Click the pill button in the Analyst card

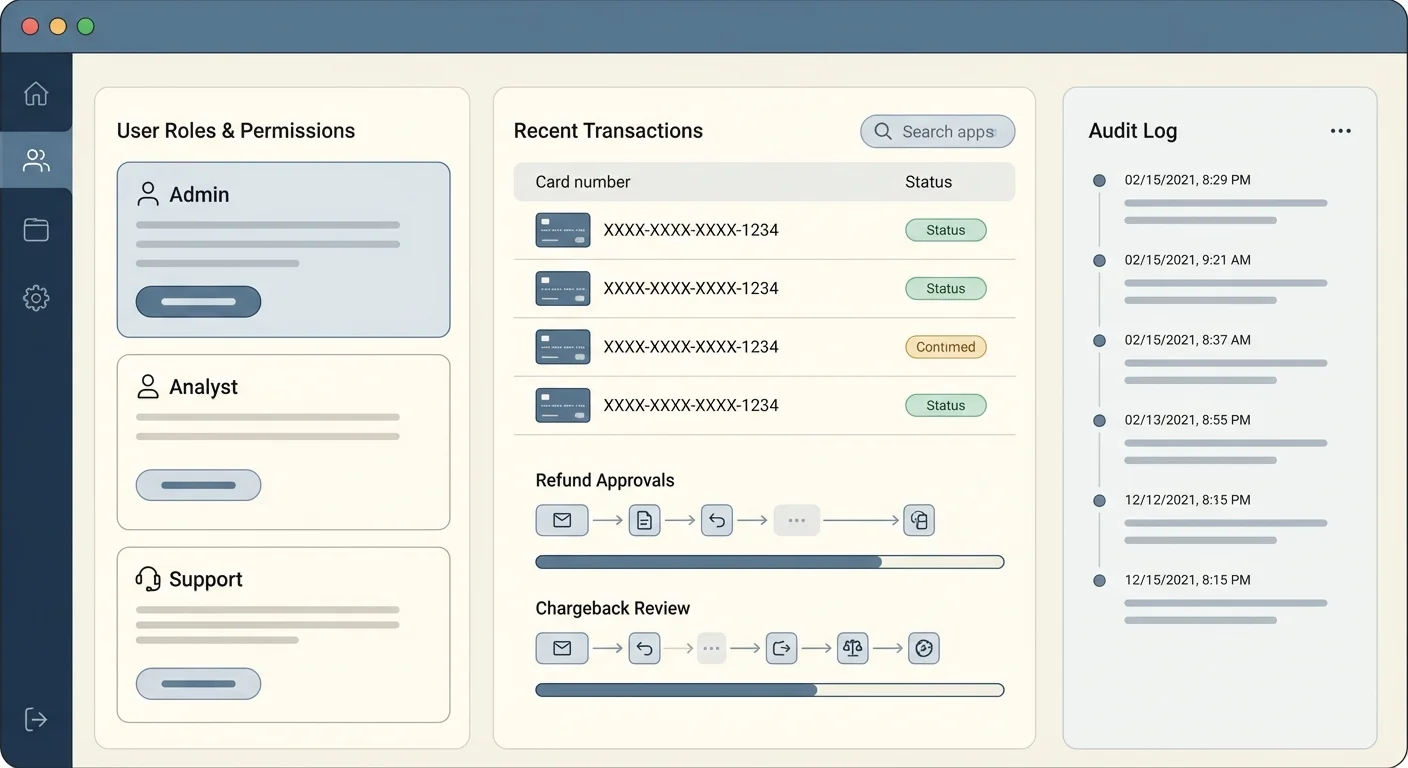[198, 485]
